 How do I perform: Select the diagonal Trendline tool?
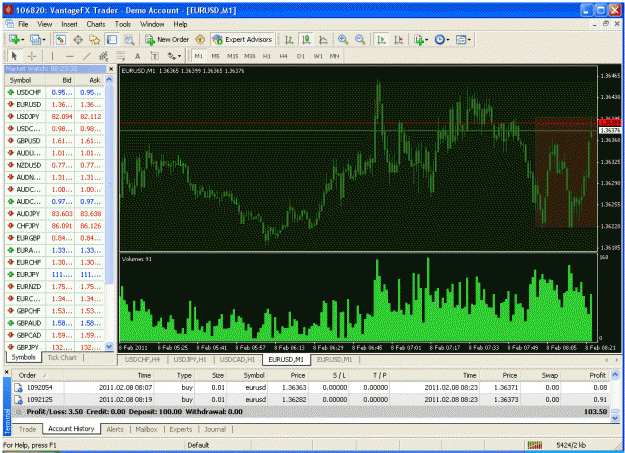[x=86, y=56]
